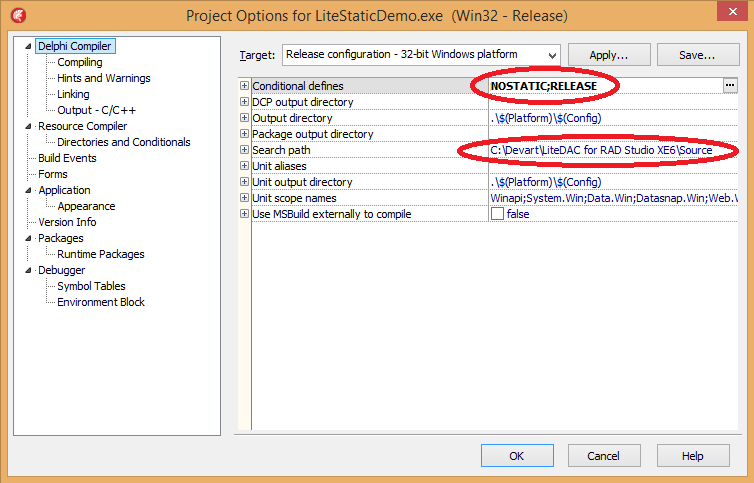754x483 pixels.
Task: Open the ellipsis editor for Conditional defines
Action: (x=730, y=86)
